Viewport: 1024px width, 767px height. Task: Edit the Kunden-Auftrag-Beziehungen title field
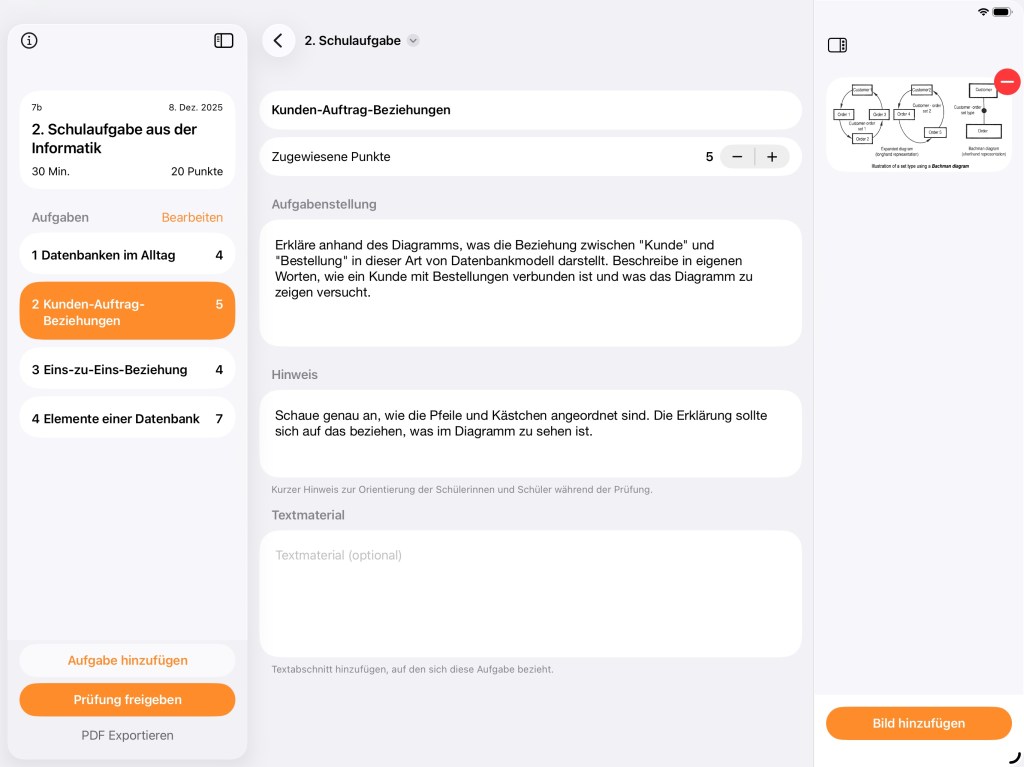[530, 110]
